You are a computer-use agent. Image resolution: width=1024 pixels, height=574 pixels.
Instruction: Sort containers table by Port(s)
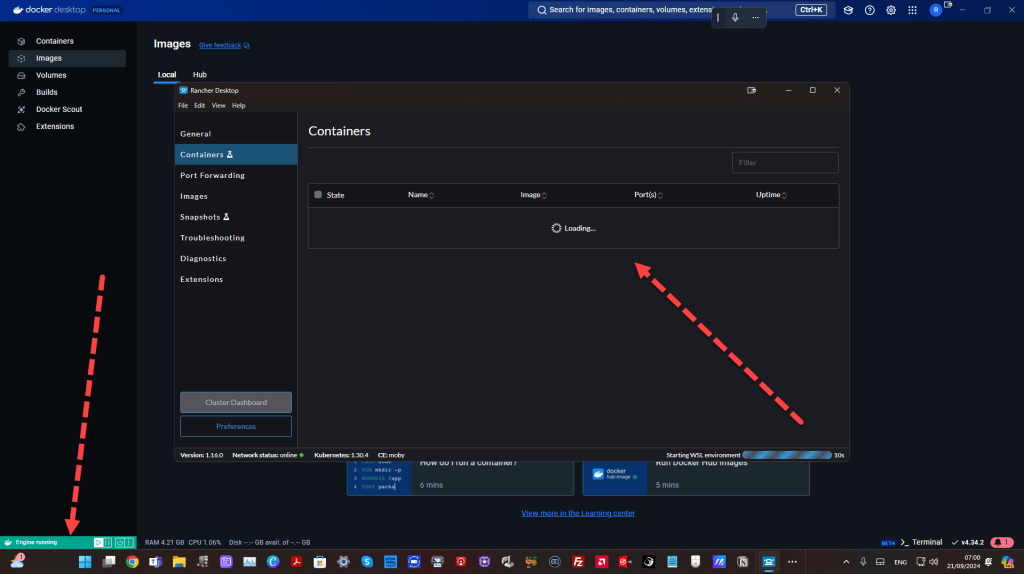[648, 195]
